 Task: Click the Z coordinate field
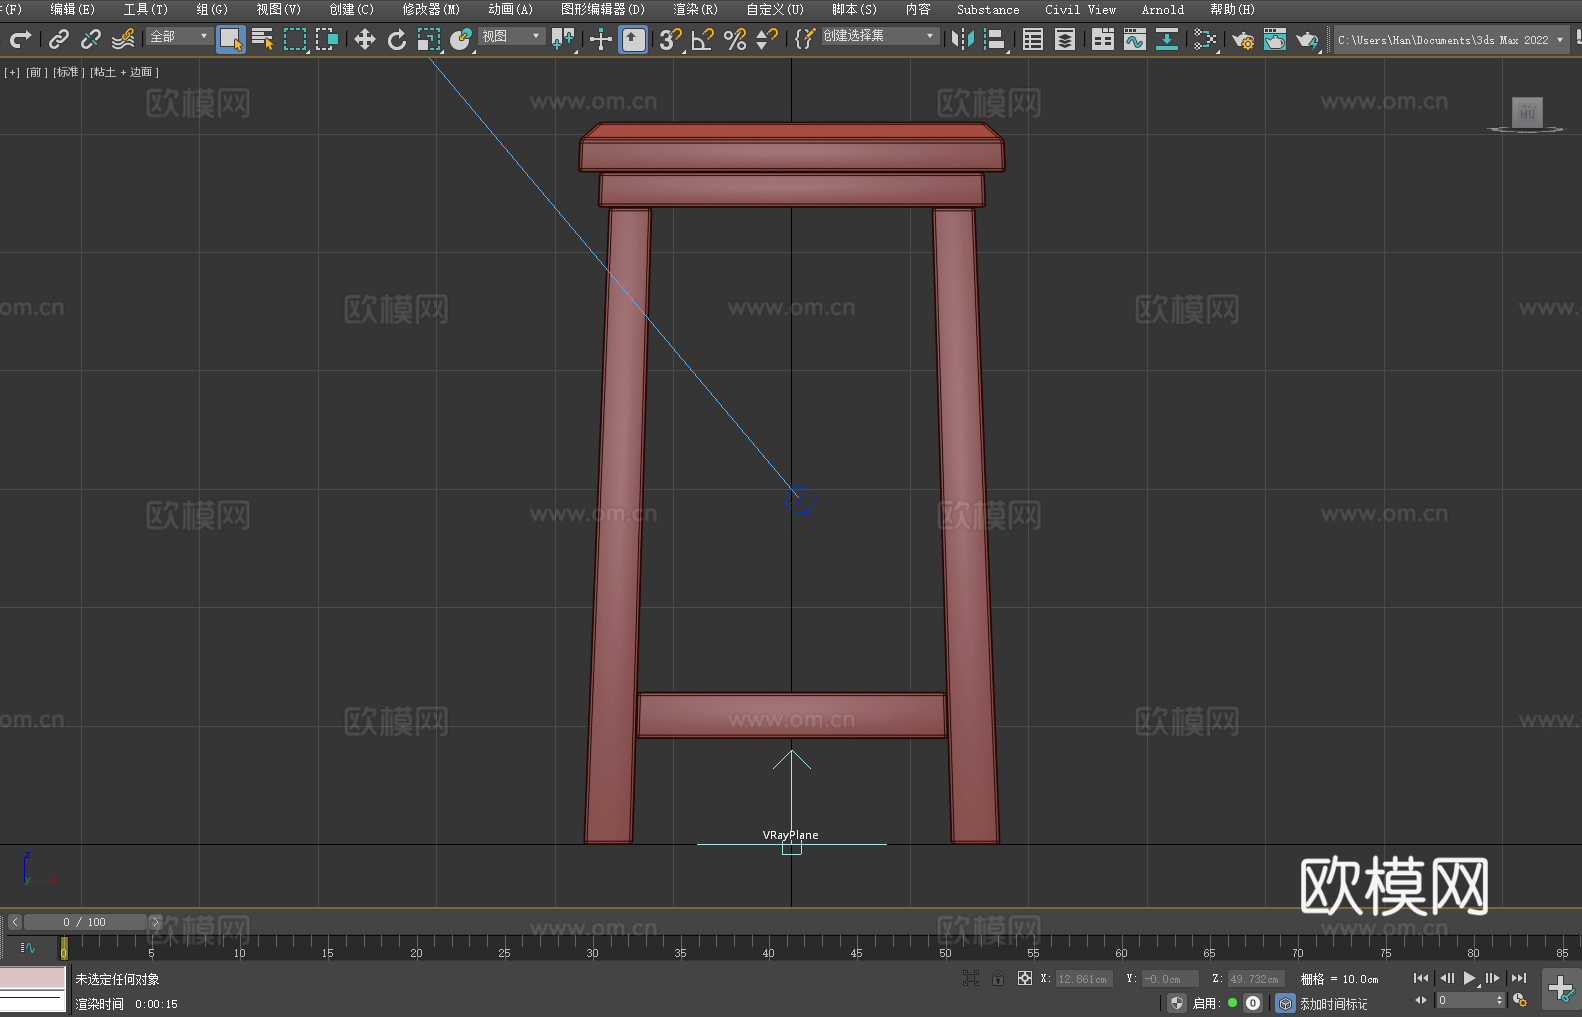1256,979
